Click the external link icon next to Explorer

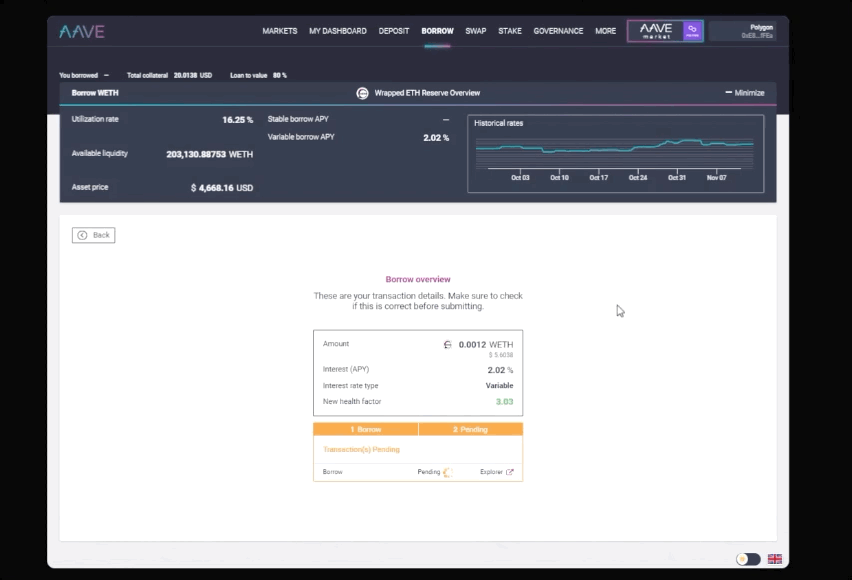(510, 472)
